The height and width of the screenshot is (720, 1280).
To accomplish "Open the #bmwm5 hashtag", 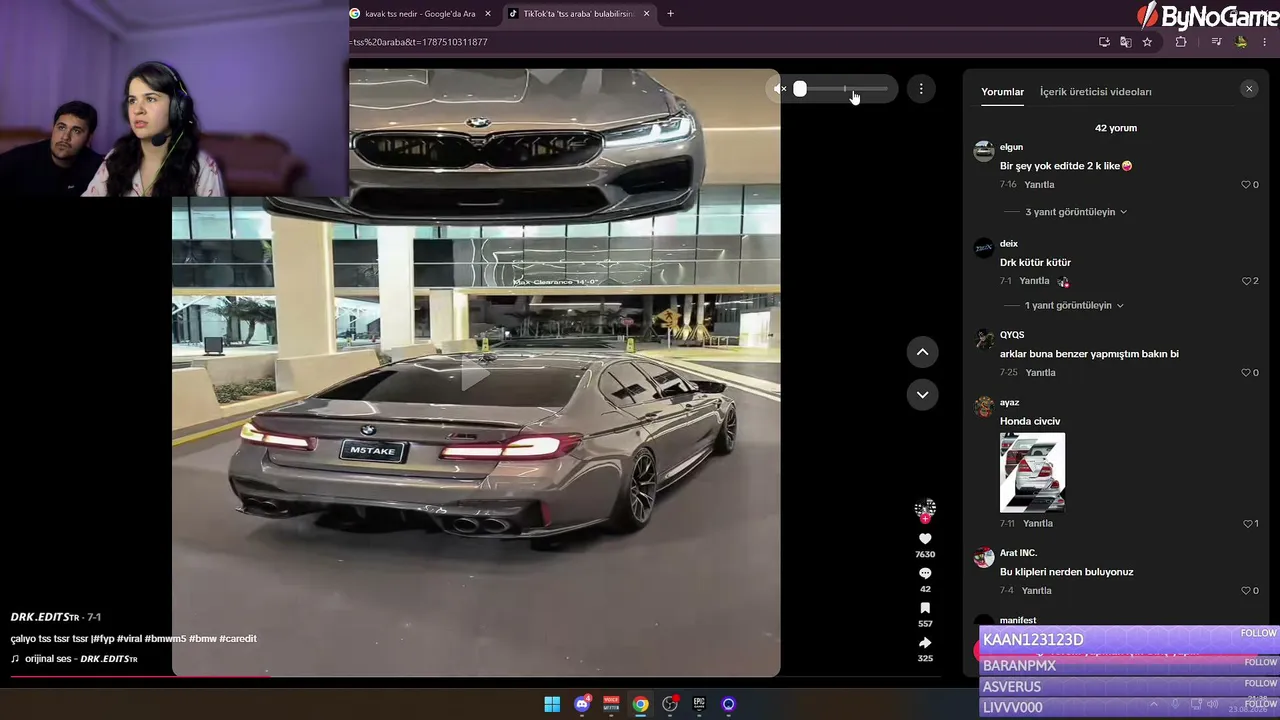I will pyautogui.click(x=165, y=639).
